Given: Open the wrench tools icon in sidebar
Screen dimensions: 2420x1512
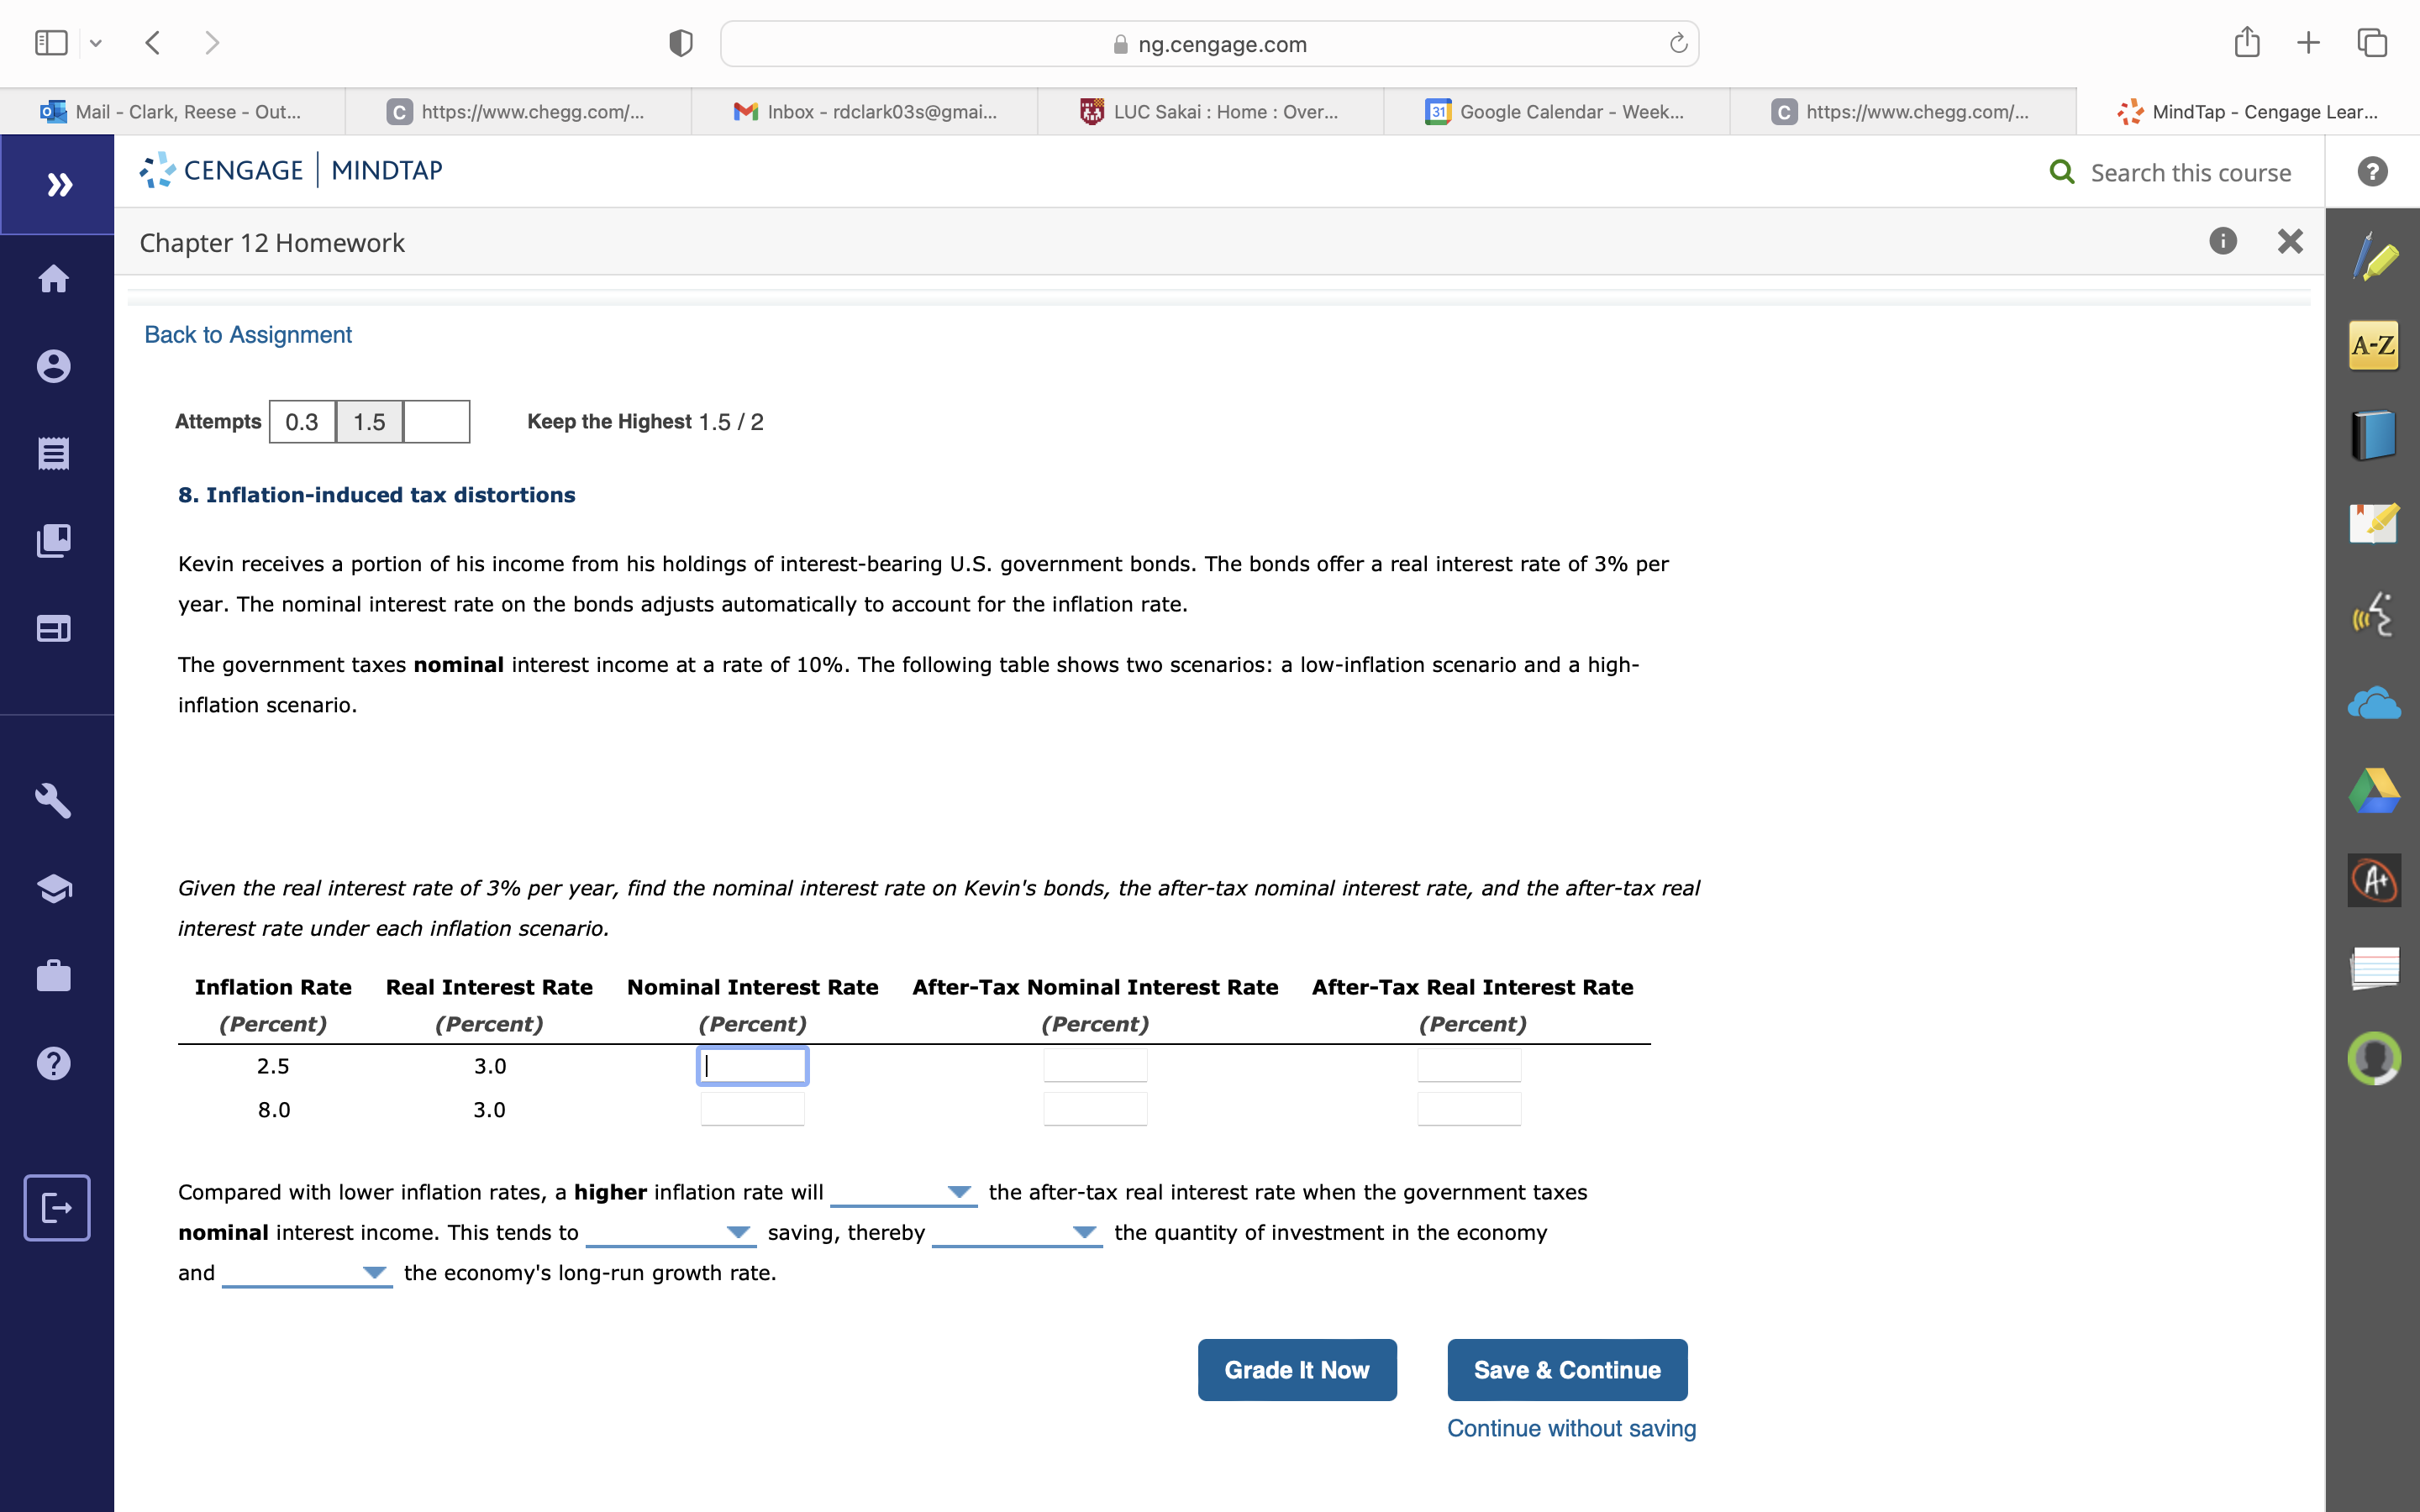Looking at the screenshot, I should [x=54, y=800].
